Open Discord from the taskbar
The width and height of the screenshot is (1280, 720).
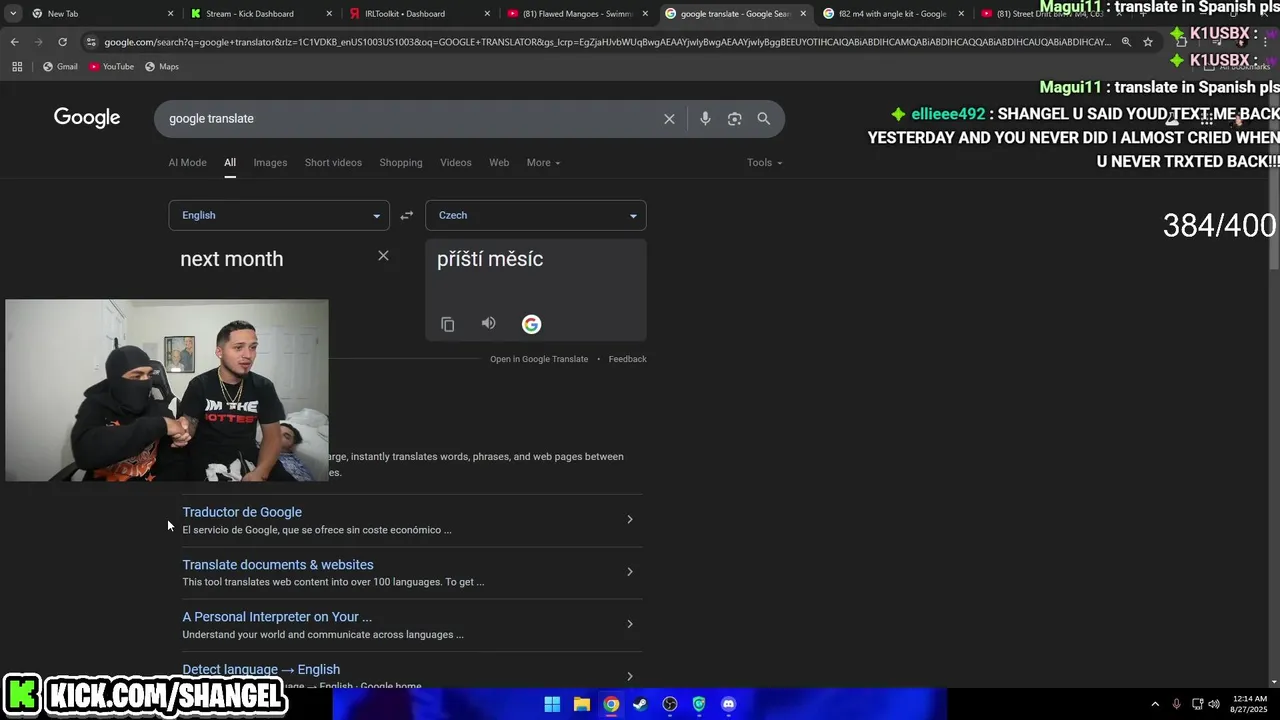pos(729,704)
